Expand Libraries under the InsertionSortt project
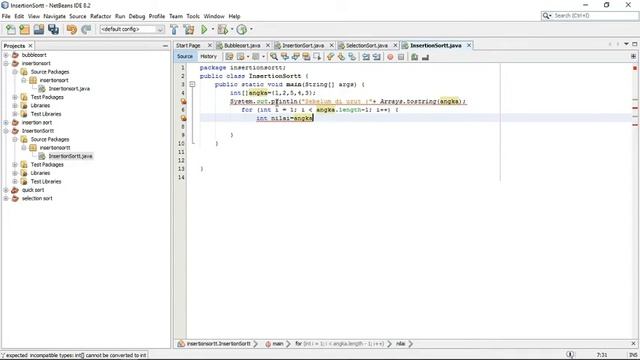The image size is (640, 360). tap(15, 173)
